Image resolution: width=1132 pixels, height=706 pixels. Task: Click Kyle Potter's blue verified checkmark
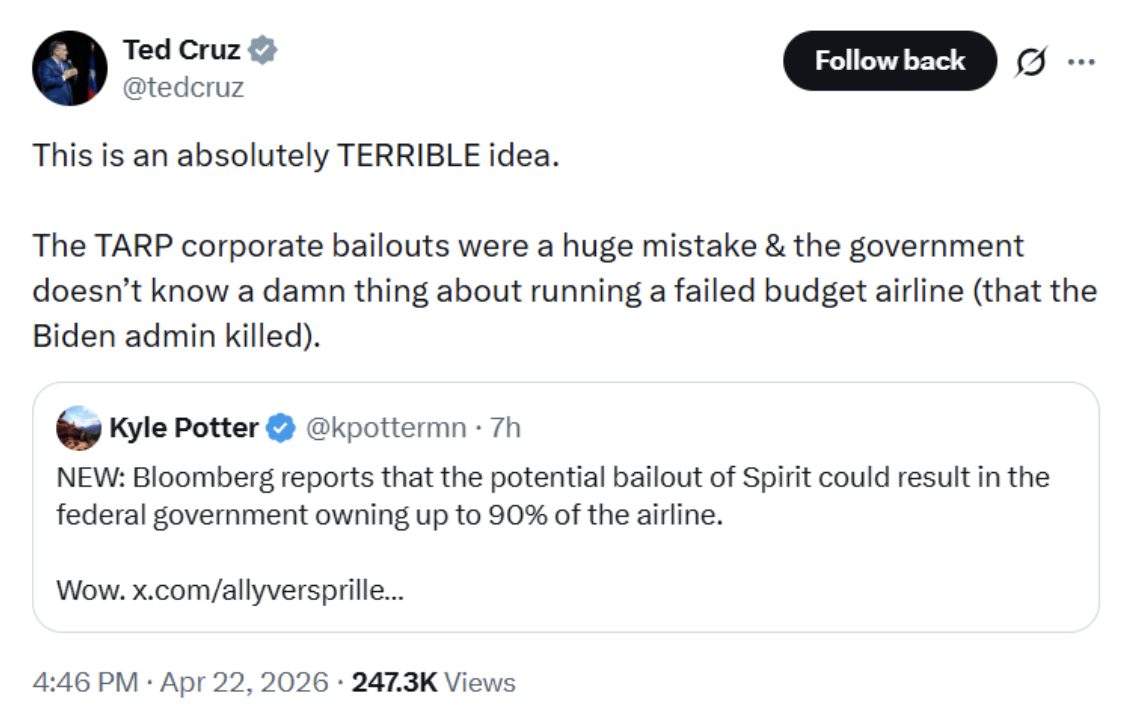283,429
